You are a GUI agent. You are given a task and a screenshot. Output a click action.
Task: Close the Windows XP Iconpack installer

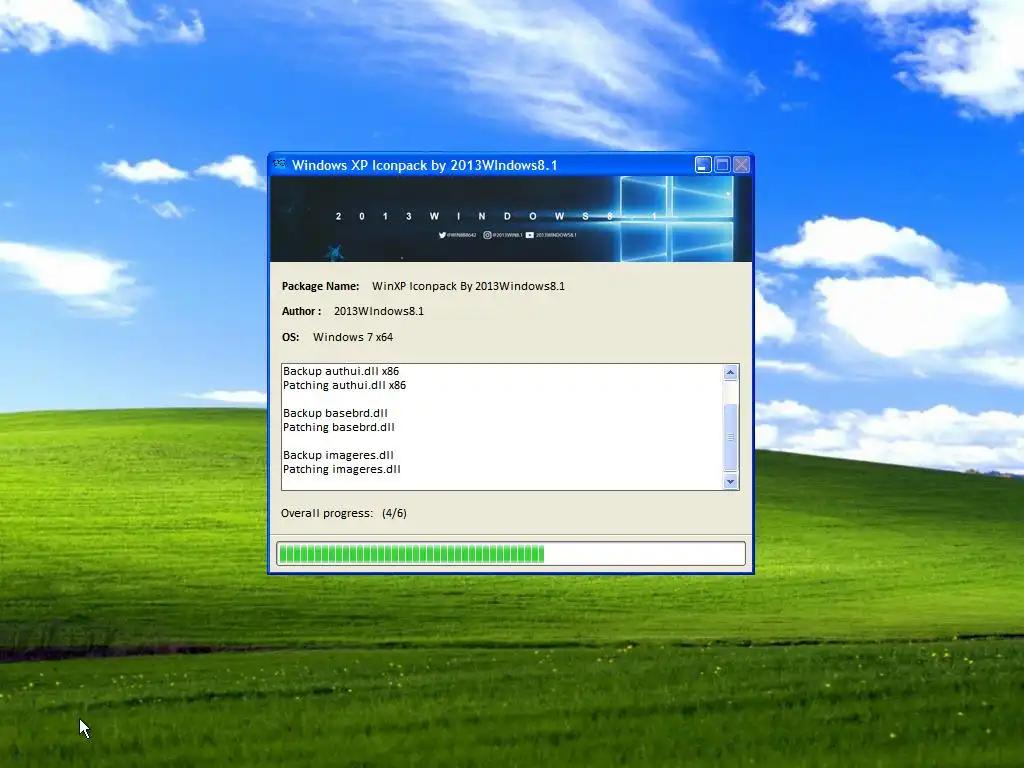(741, 165)
